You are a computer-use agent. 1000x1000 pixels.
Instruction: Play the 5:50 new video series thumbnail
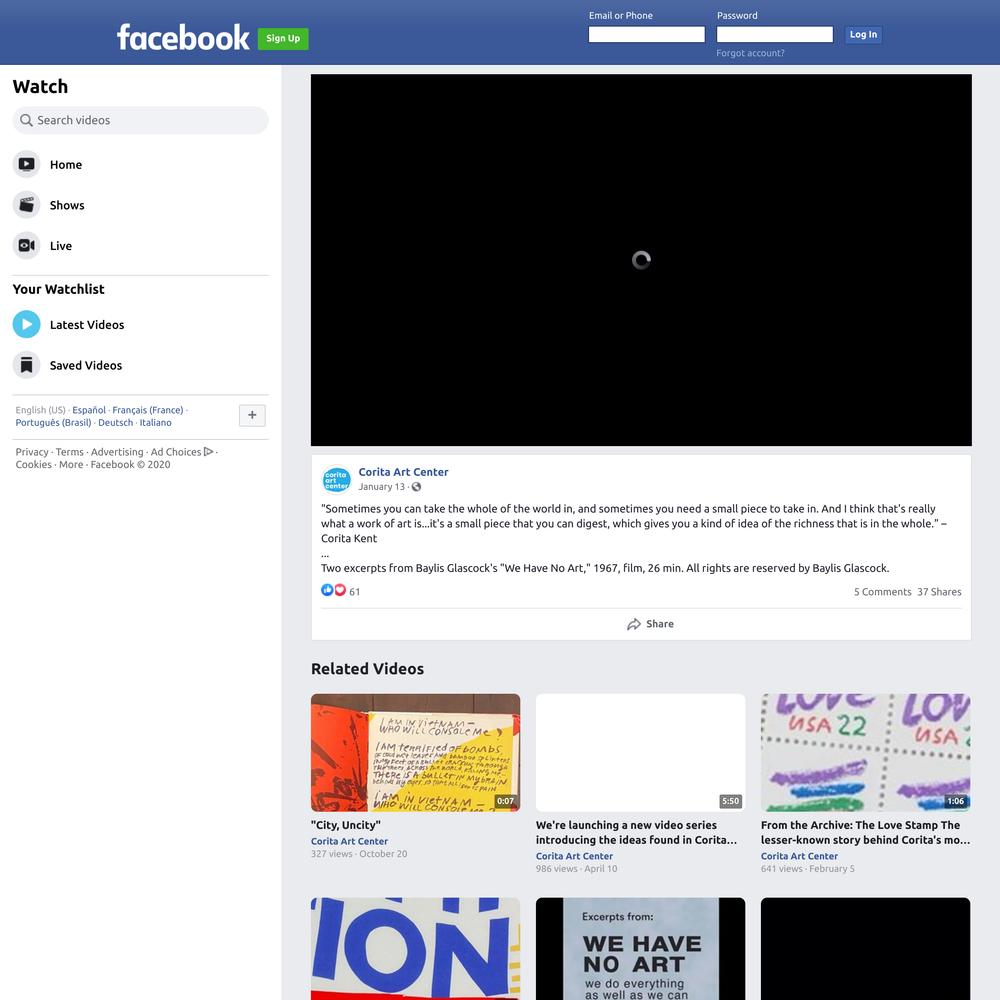click(x=640, y=753)
